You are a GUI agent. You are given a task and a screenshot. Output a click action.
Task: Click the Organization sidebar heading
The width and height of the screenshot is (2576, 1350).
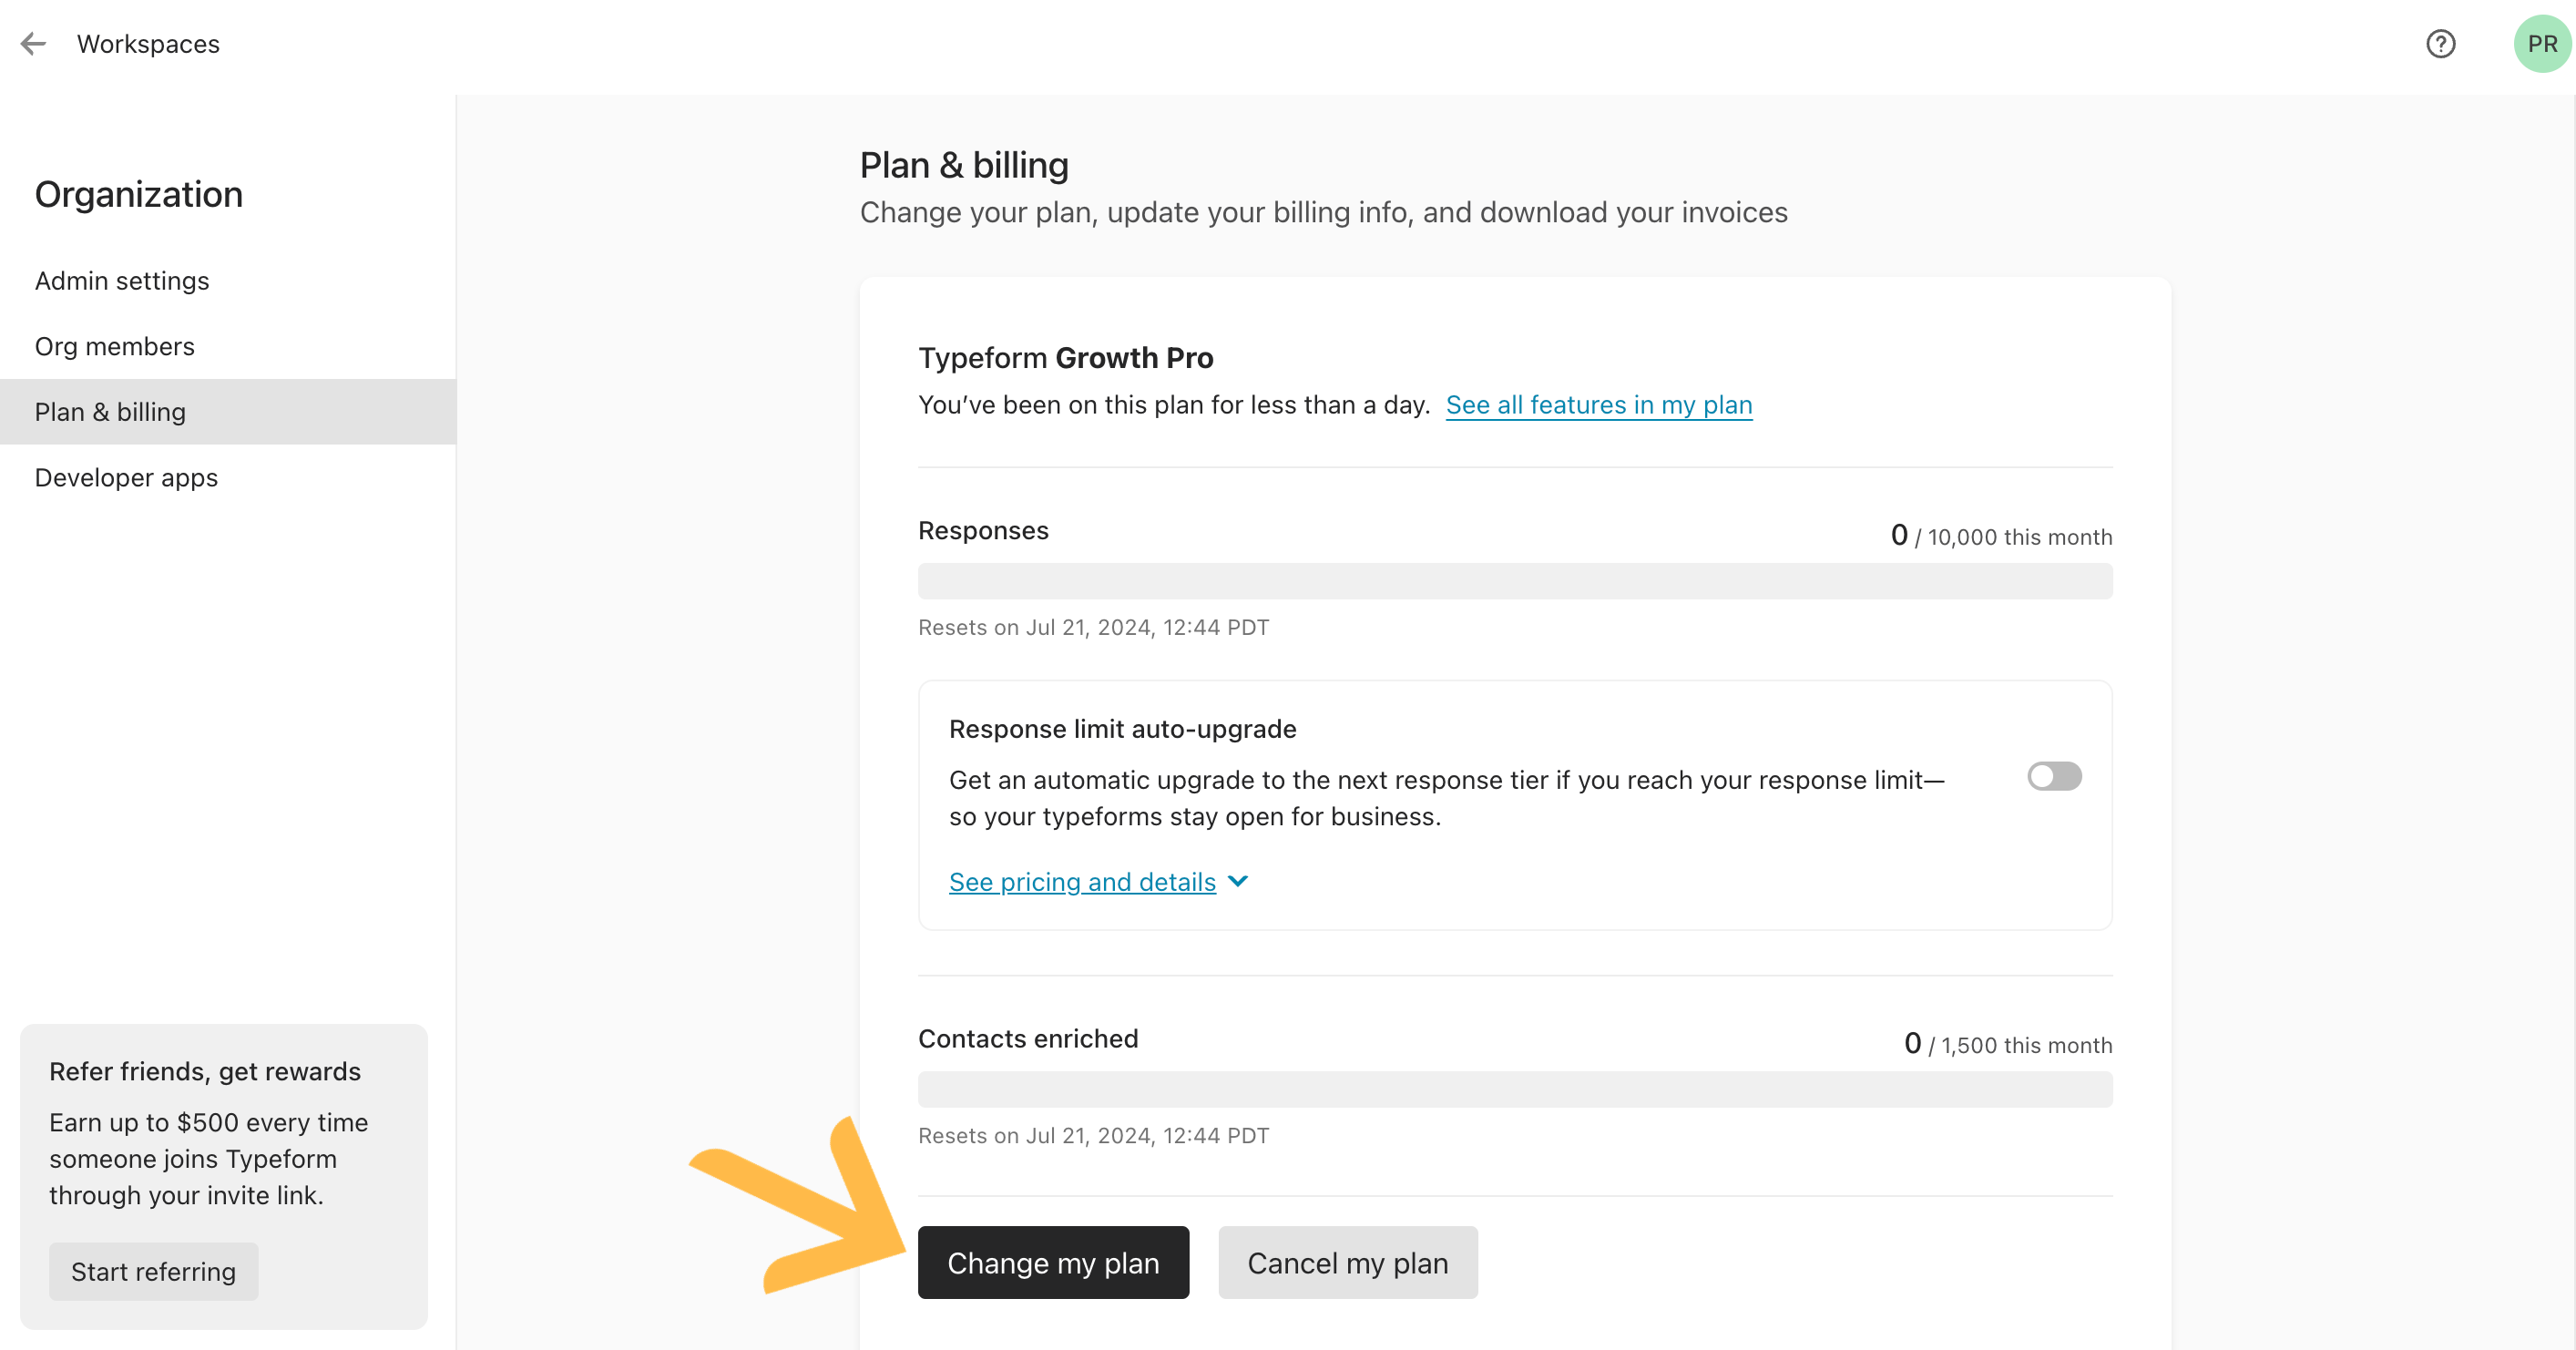138,194
